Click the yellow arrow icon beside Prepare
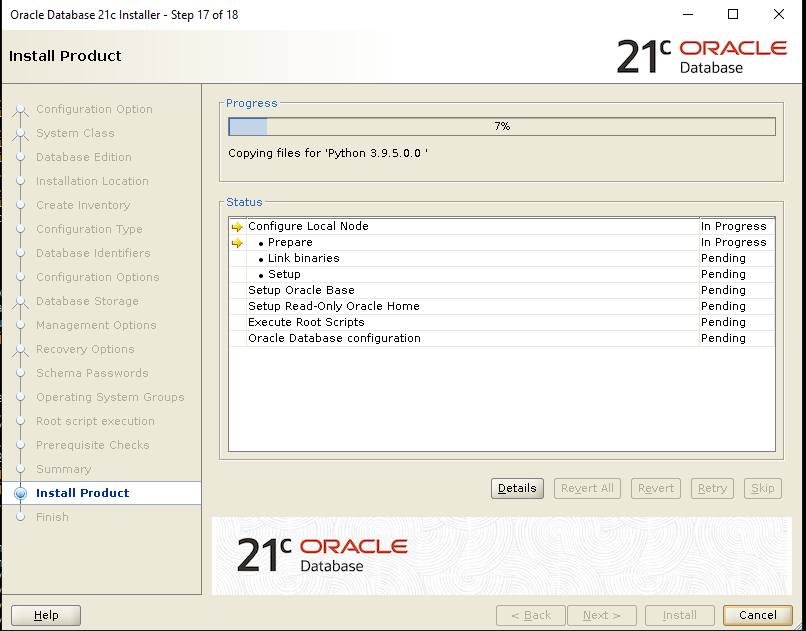Viewport: 806px width, 631px height. tap(237, 243)
